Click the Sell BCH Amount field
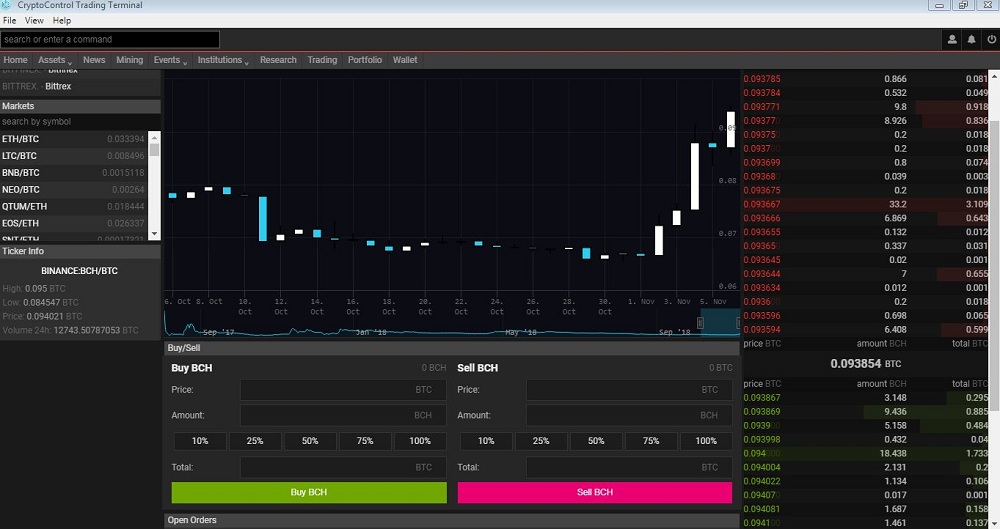This screenshot has width=1000, height=529. point(629,415)
